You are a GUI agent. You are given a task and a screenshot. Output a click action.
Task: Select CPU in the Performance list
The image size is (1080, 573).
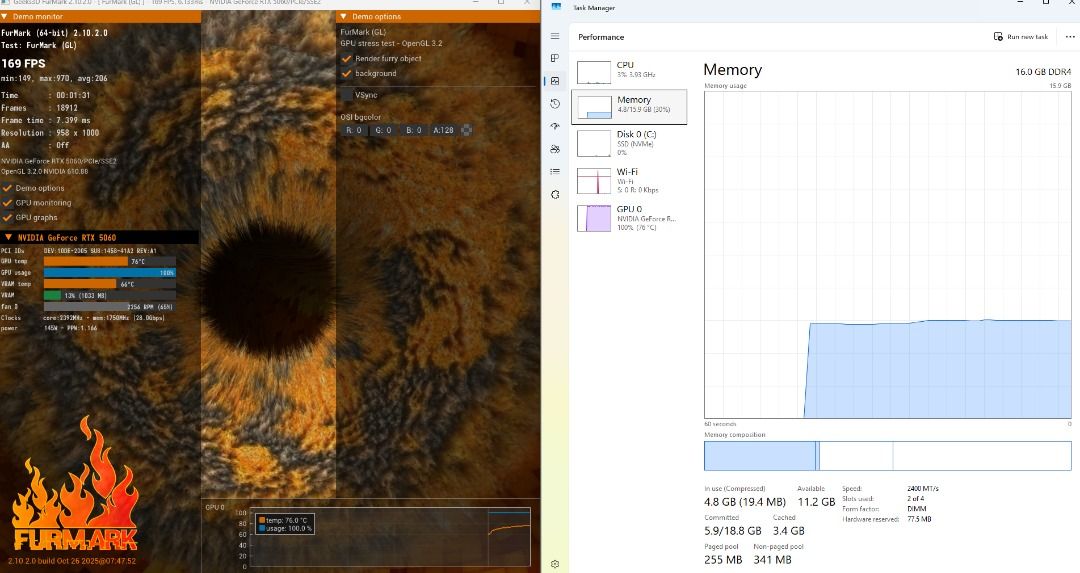629,70
